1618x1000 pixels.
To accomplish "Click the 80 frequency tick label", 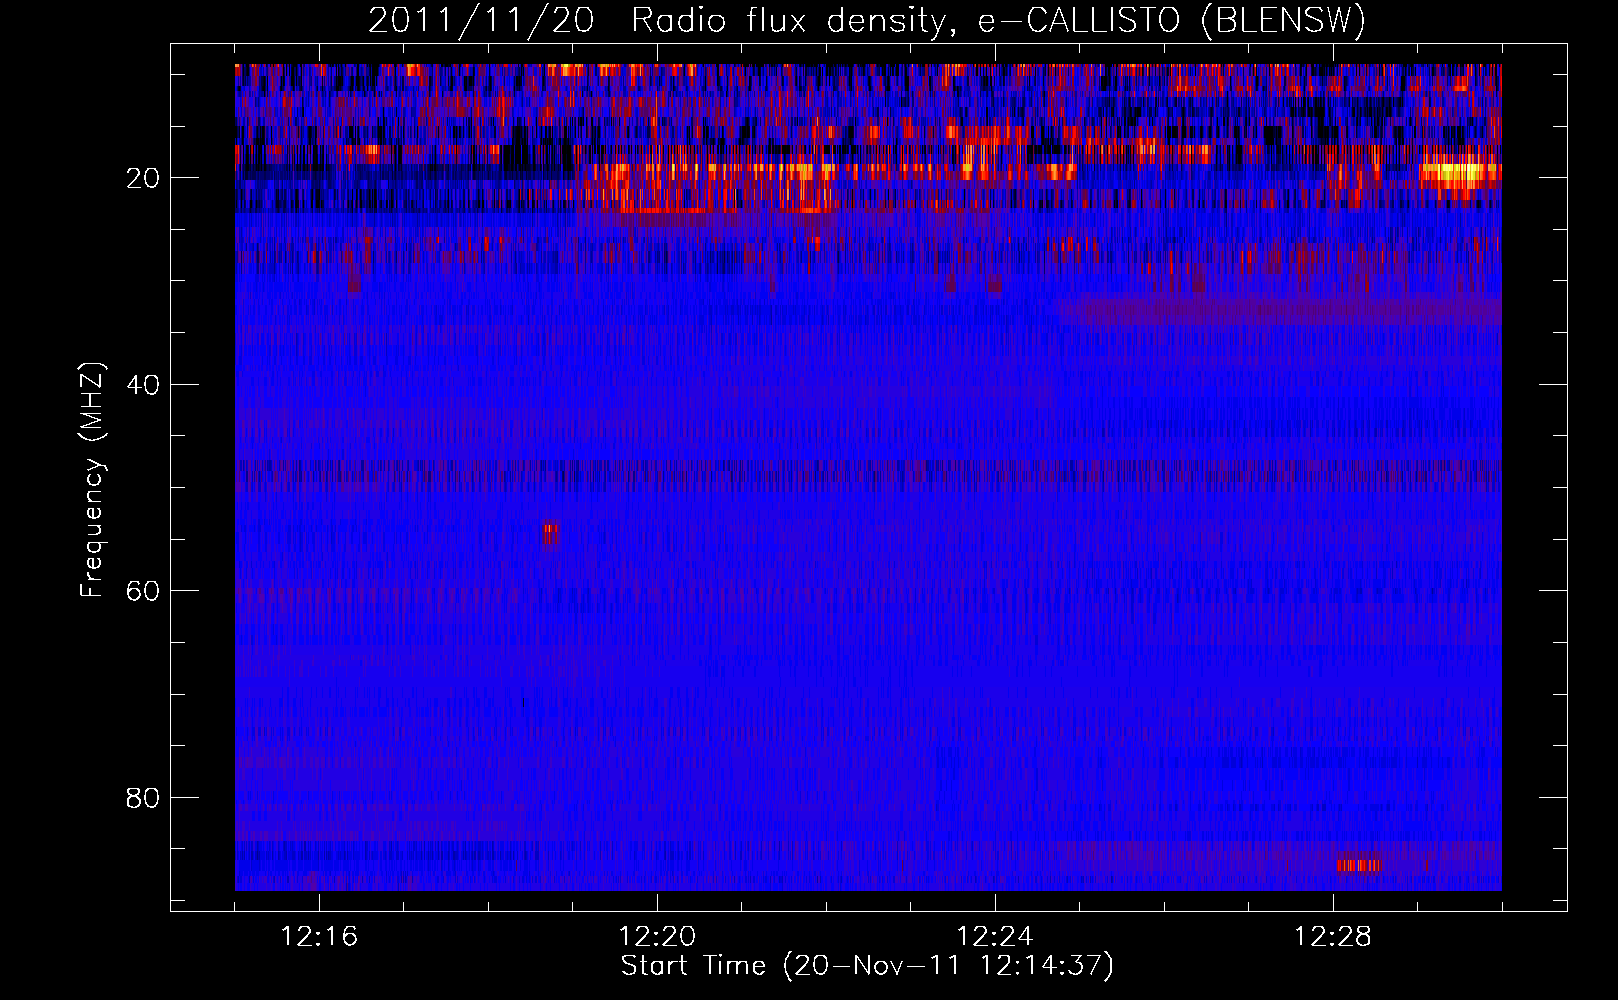I will tap(142, 798).
